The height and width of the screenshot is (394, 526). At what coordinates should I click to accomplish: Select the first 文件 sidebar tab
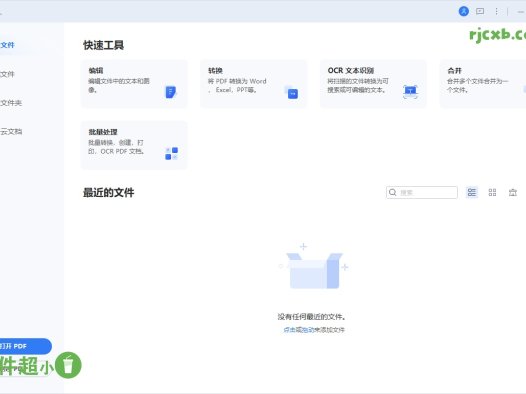(x=7, y=45)
